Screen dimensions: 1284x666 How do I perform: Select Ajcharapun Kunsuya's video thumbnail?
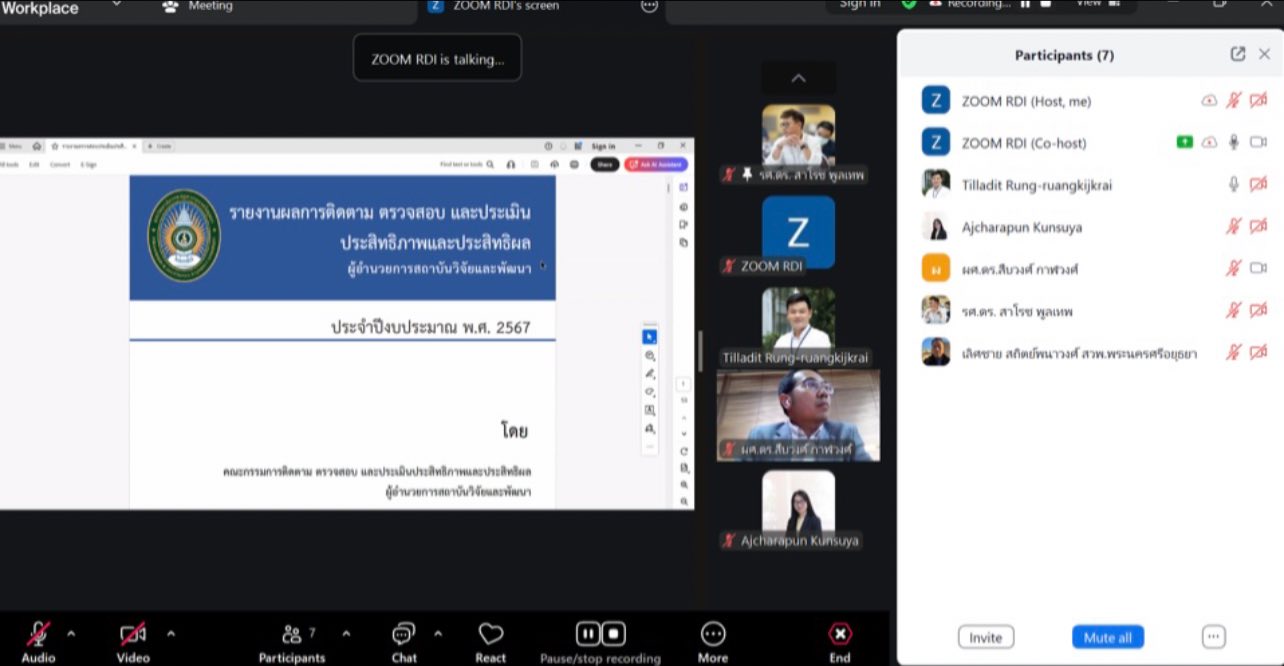(x=798, y=503)
